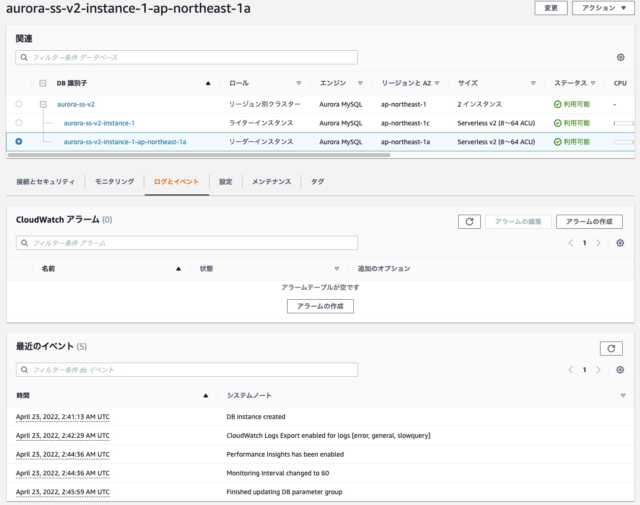Image resolution: width=640 pixels, height=505 pixels.
Task: Focus the alarms filter input field
Action: 187,243
